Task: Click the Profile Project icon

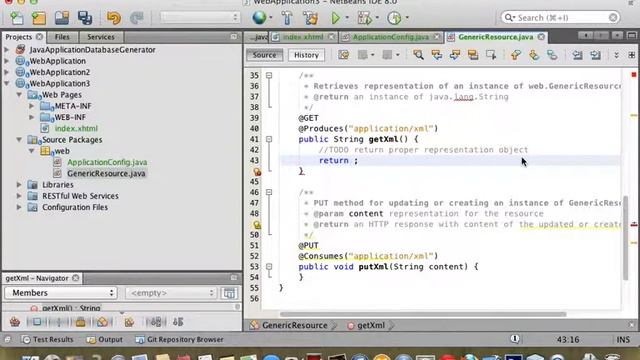Action: pyautogui.click(x=394, y=18)
